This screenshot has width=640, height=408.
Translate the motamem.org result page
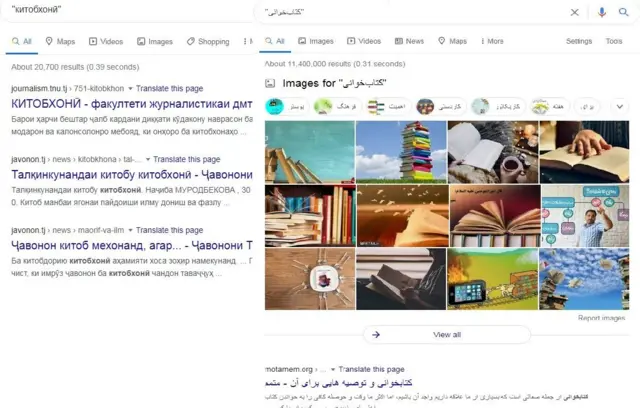pos(371,370)
